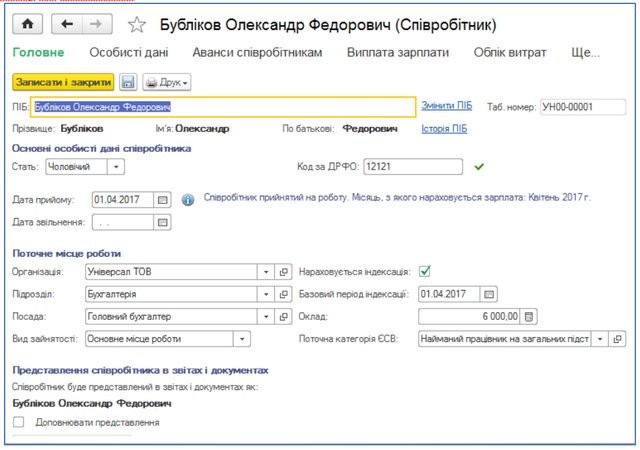Click the Код за ДРФО input field
Image resolution: width=640 pixels, height=450 pixels.
[412, 167]
